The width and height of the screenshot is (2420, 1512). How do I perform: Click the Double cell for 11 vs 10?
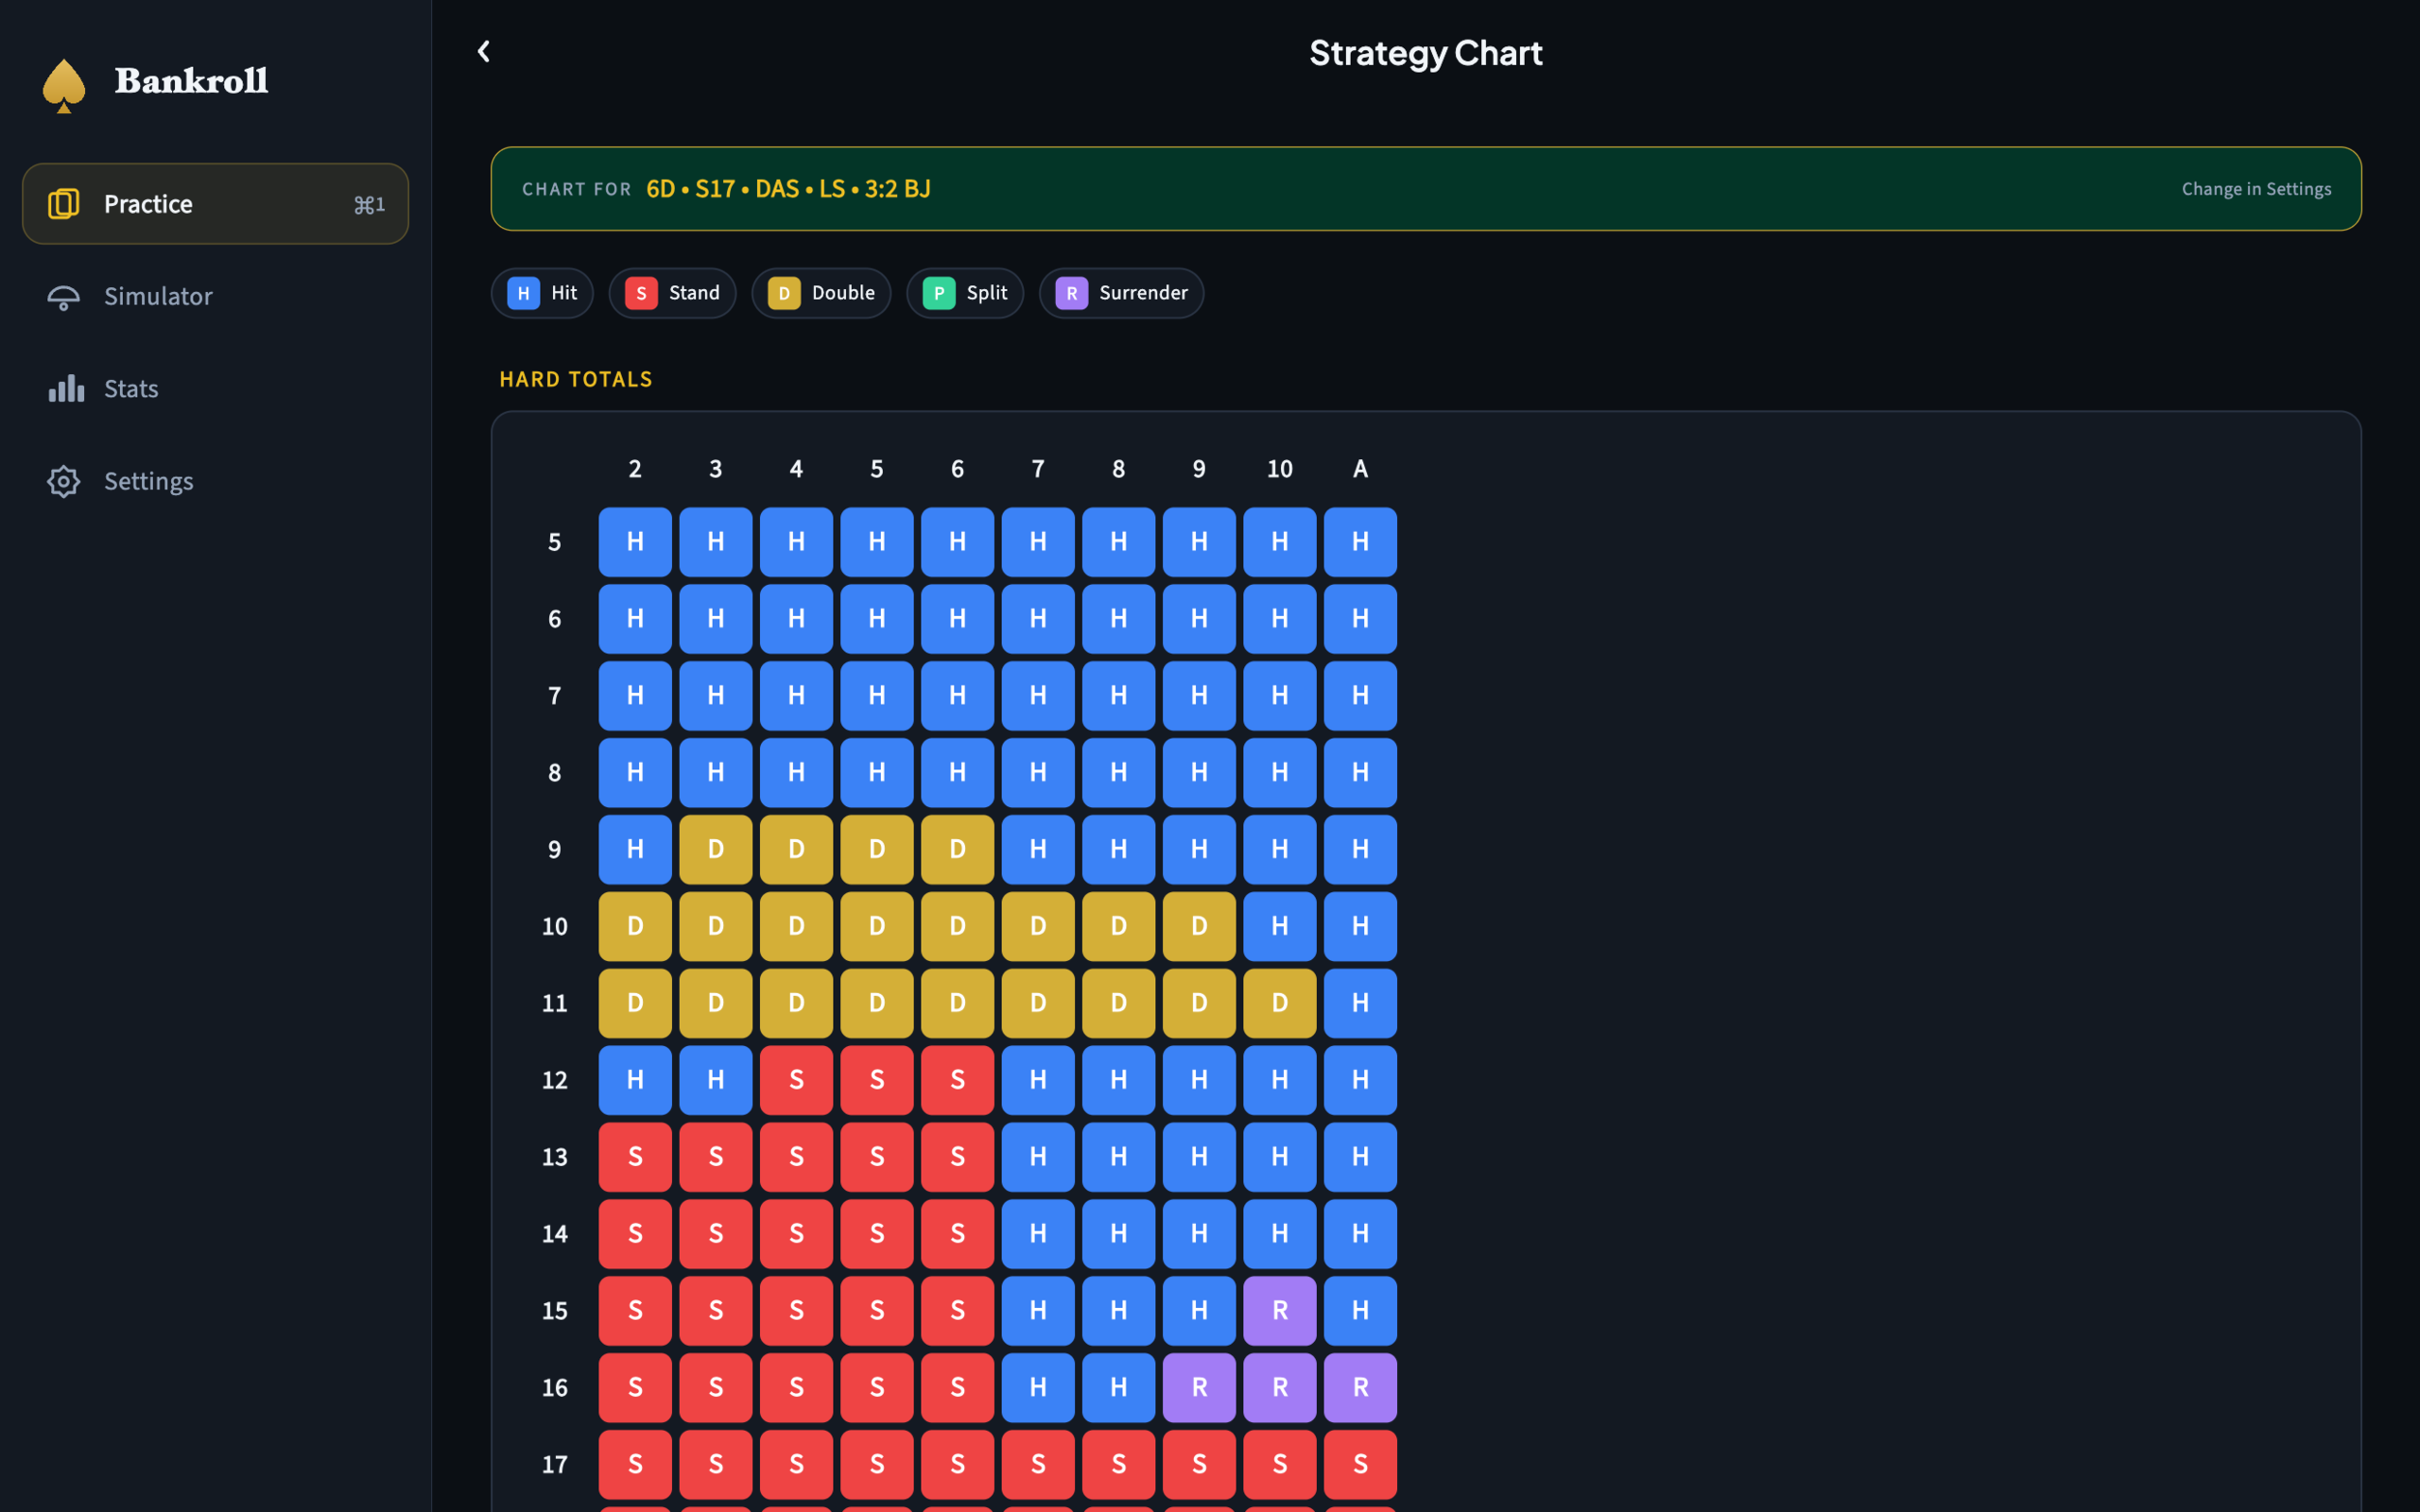pyautogui.click(x=1280, y=1004)
